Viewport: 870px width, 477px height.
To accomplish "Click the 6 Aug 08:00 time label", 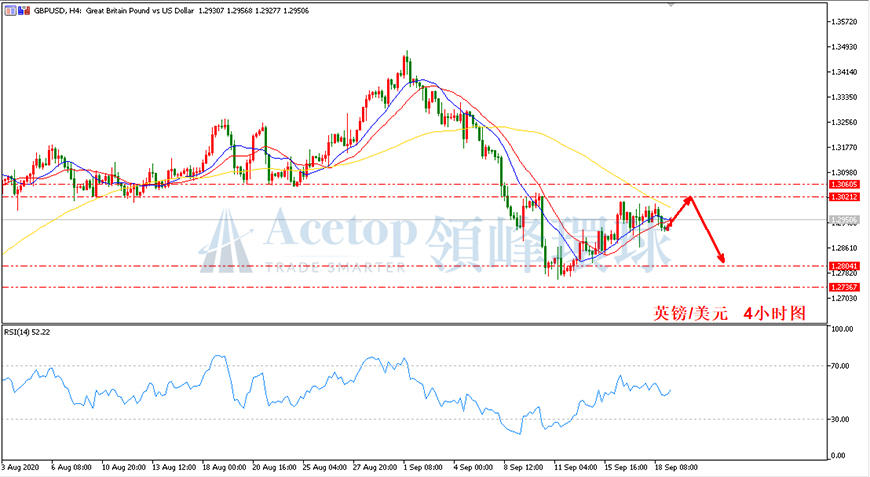I will (x=71, y=468).
